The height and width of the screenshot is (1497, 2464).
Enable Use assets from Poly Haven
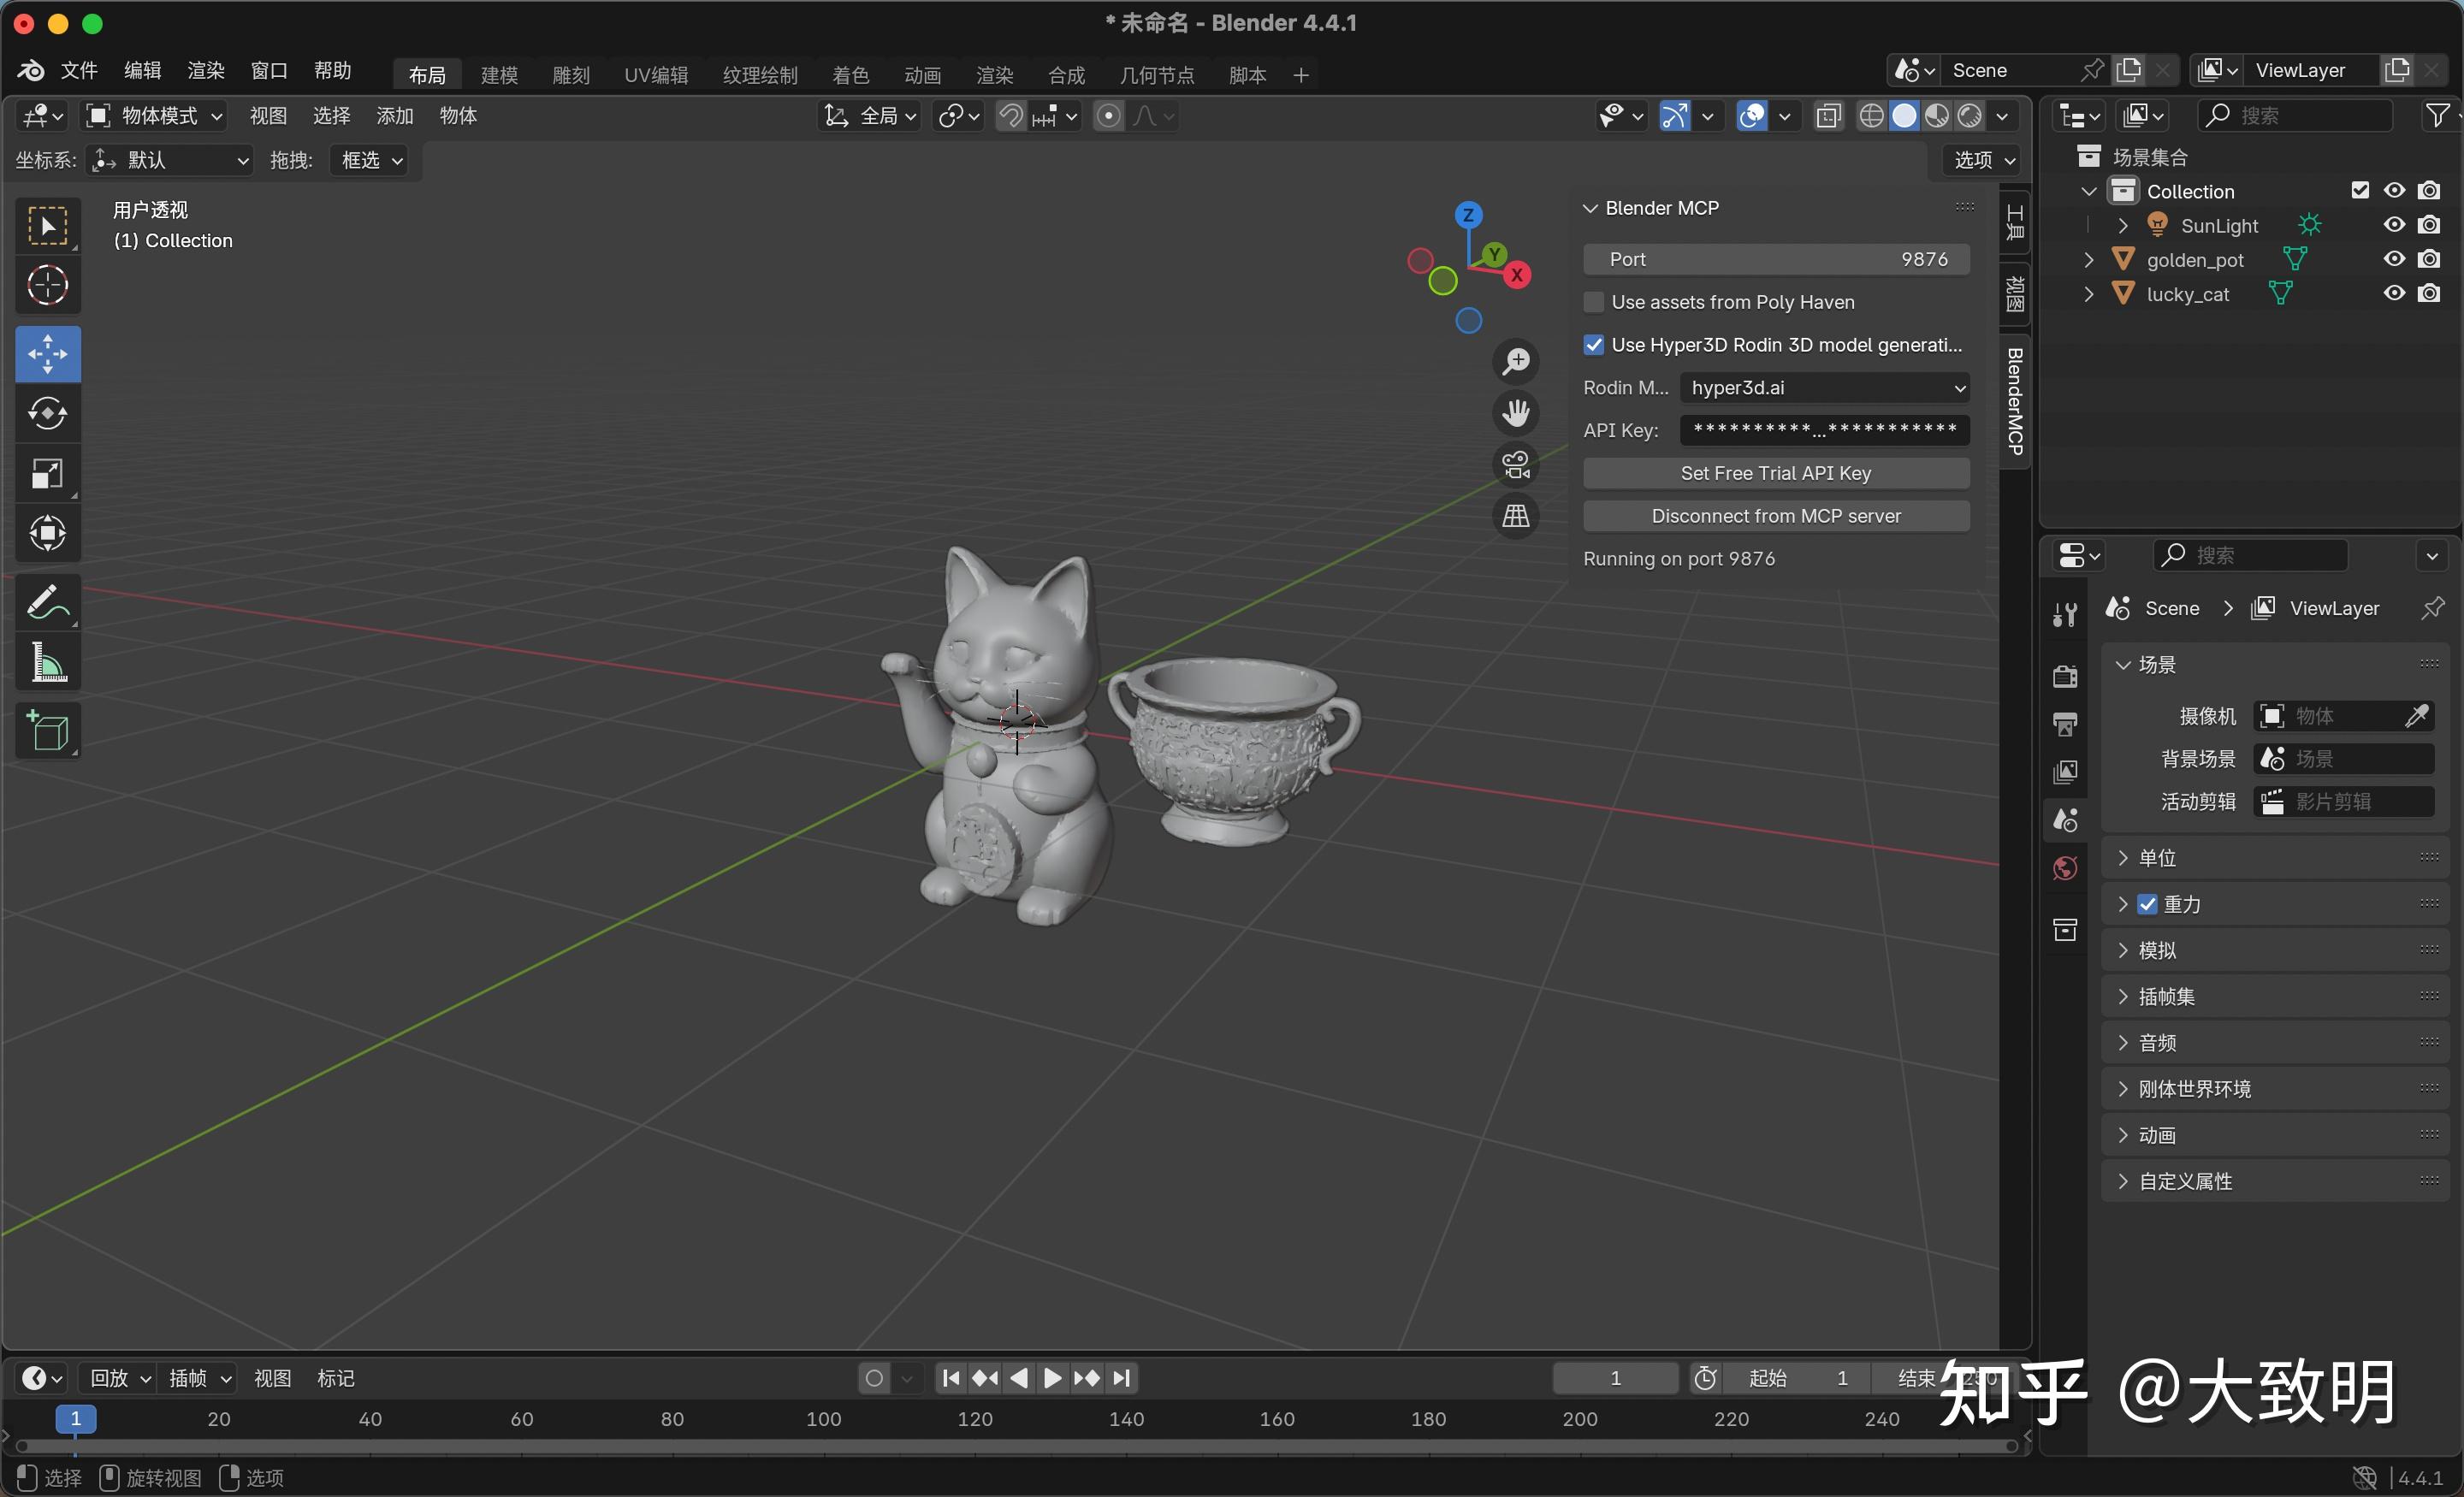1593,301
